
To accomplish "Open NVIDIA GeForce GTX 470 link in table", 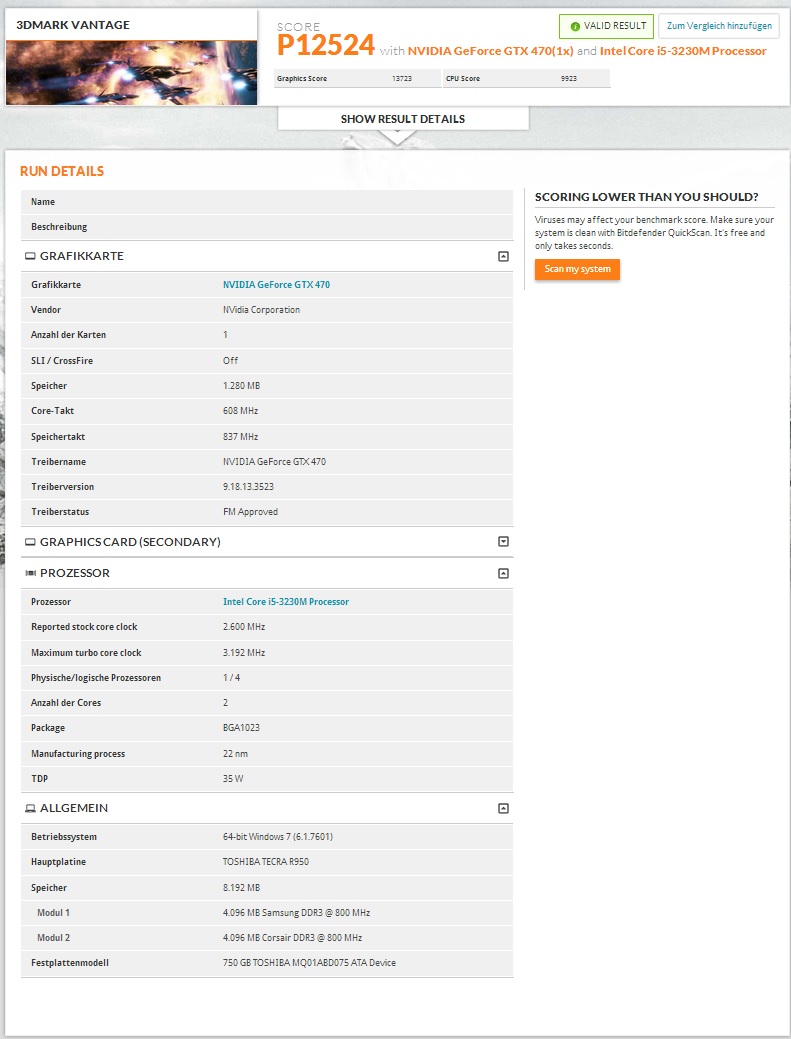I will (276, 285).
